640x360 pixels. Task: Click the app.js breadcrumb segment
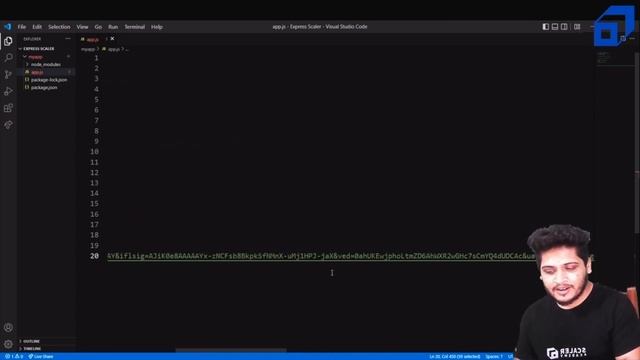click(x=114, y=49)
